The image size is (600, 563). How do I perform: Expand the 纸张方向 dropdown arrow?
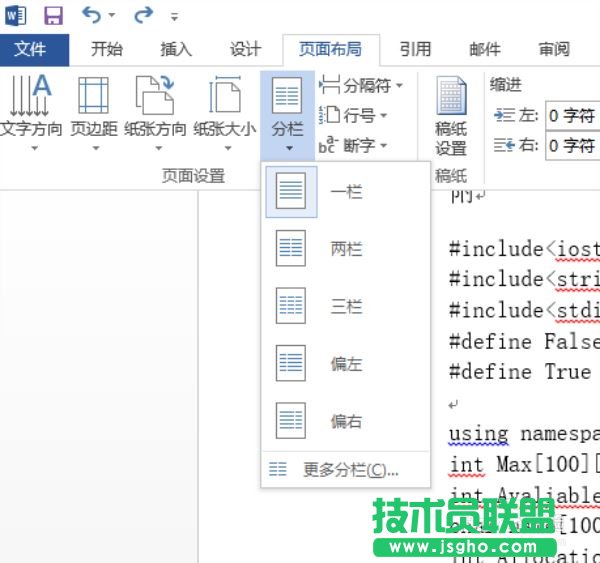158,148
